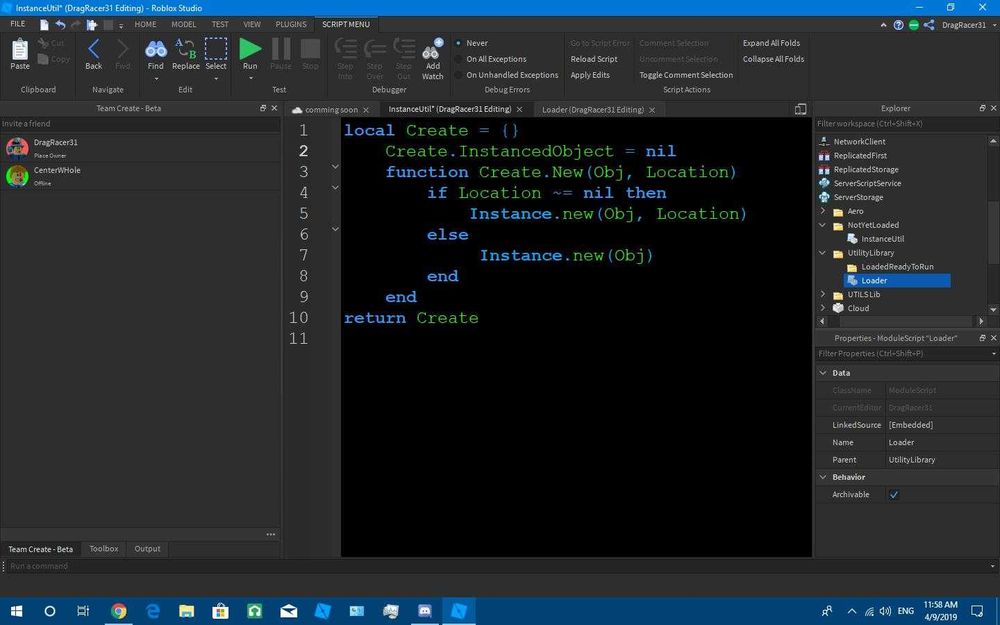Screen dimensions: 1000x625
Task: Click Collapse All Folds
Action: [773, 59]
